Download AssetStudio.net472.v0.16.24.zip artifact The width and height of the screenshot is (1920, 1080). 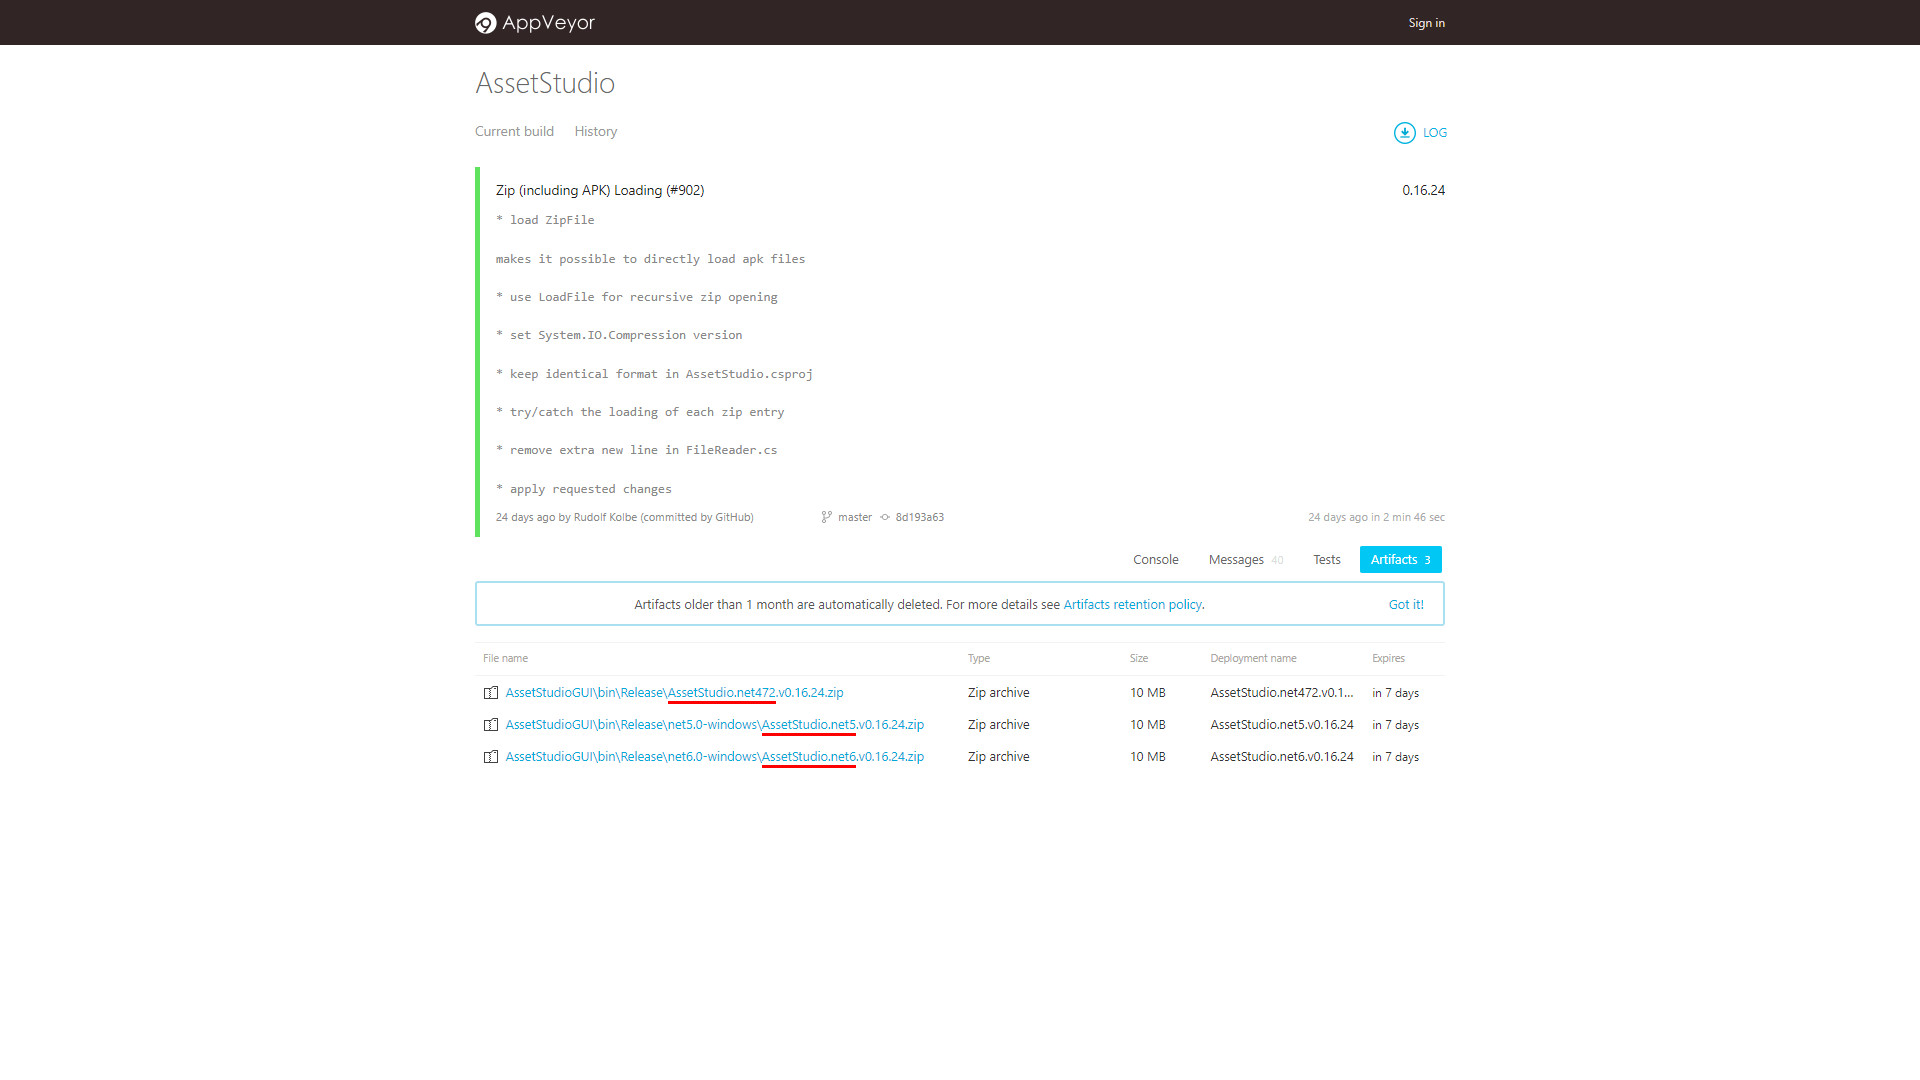(x=674, y=692)
